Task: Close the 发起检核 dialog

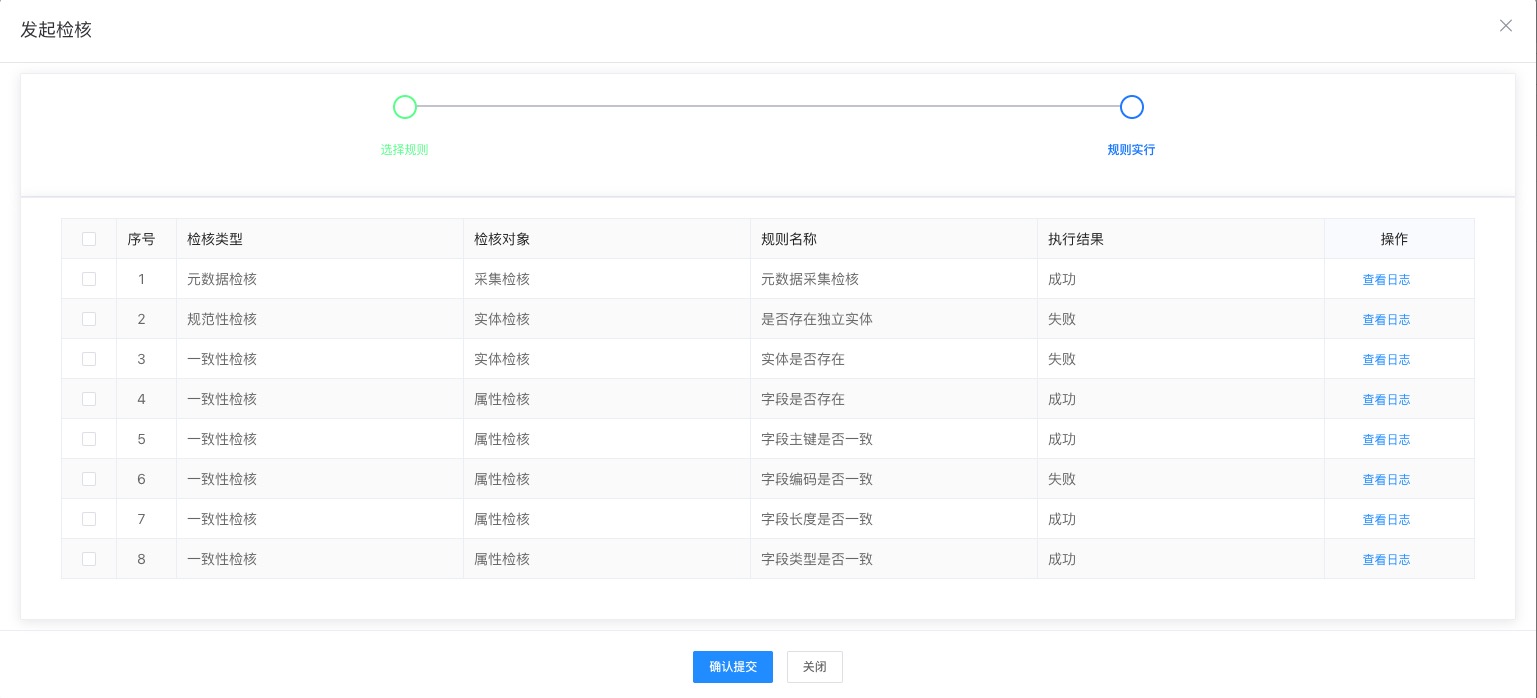Action: click(x=1506, y=26)
